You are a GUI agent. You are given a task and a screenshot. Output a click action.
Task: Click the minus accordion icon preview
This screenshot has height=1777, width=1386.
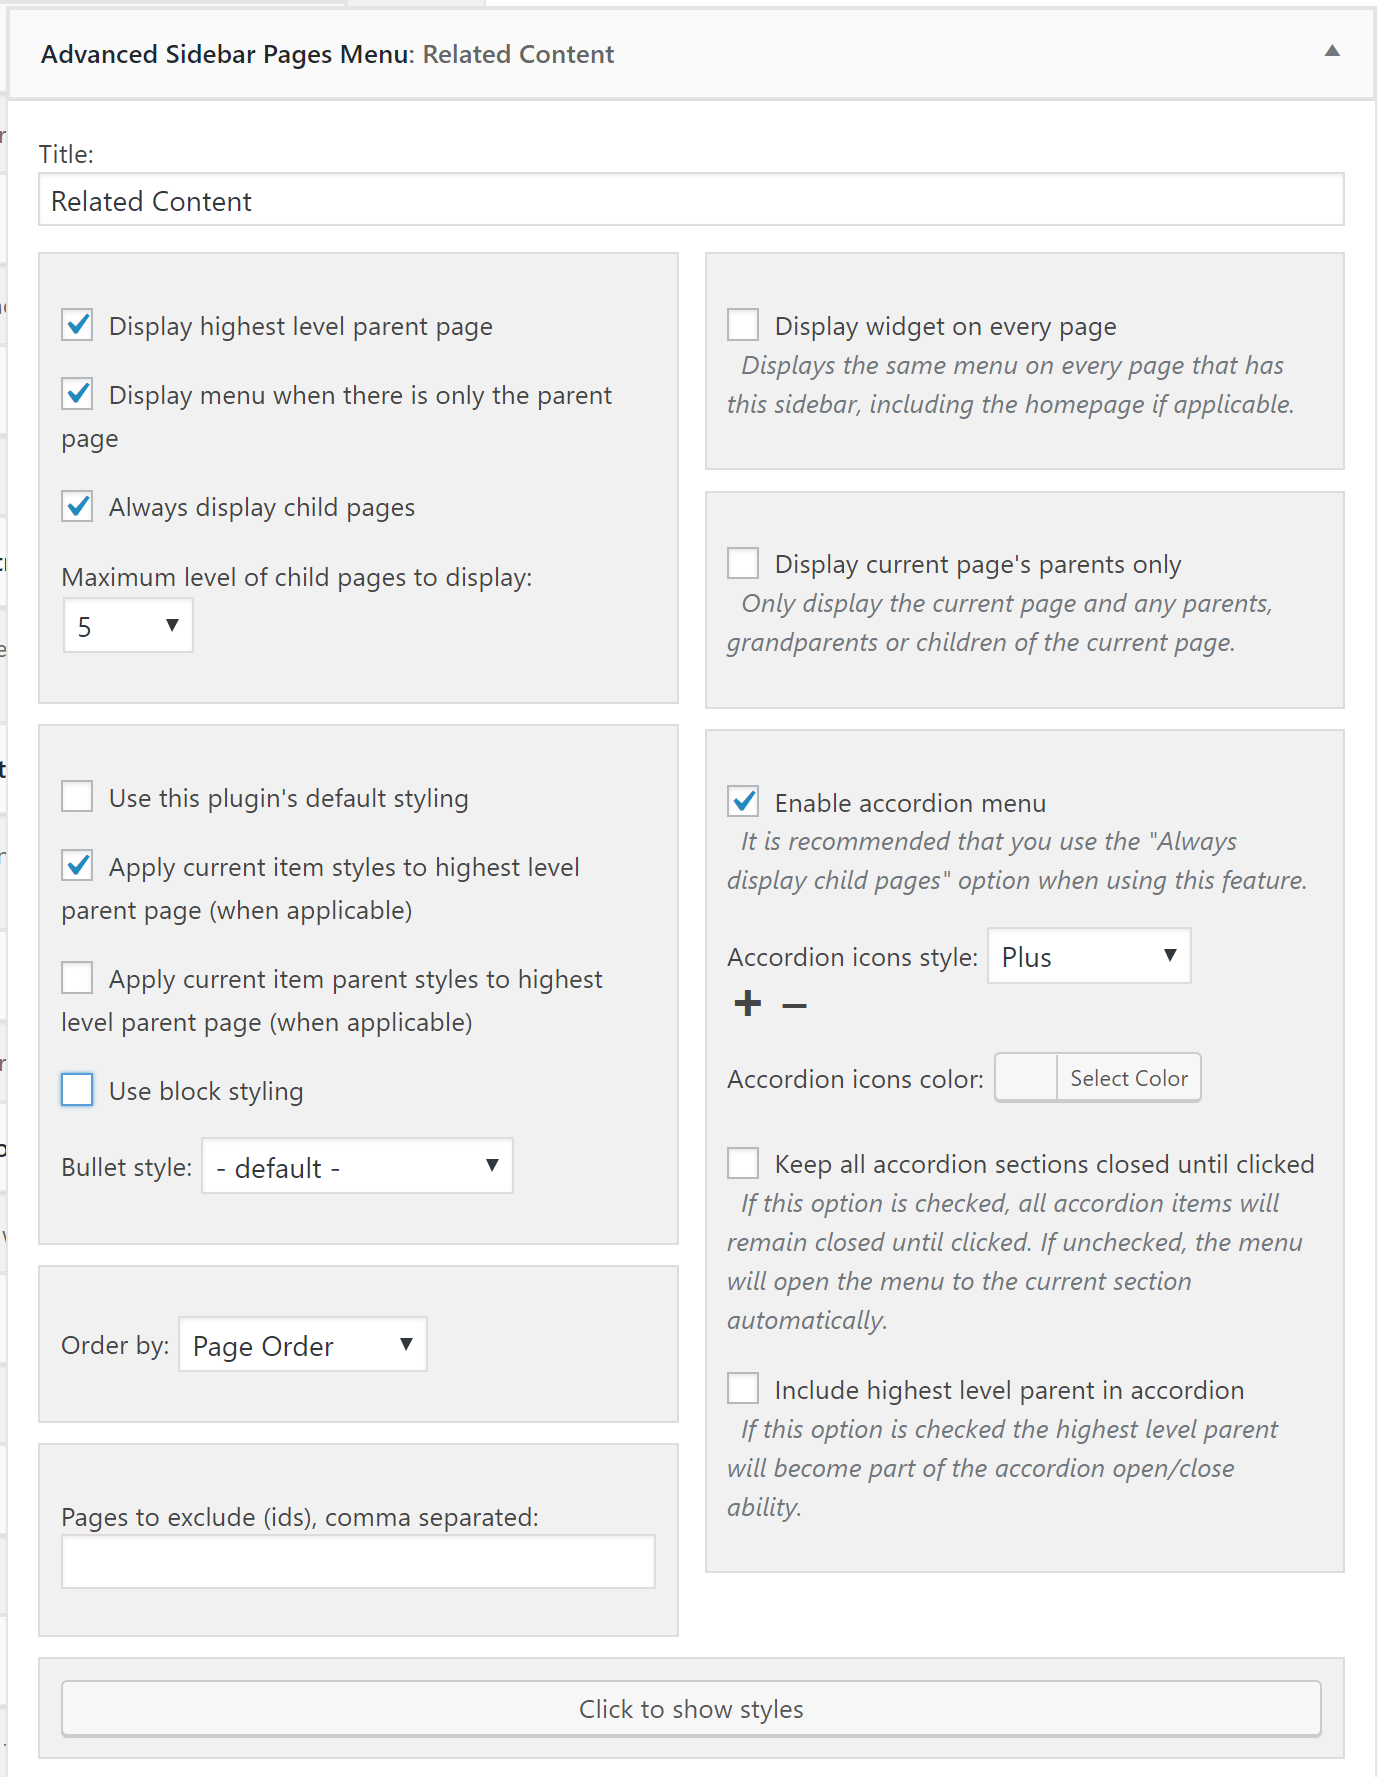[793, 1005]
